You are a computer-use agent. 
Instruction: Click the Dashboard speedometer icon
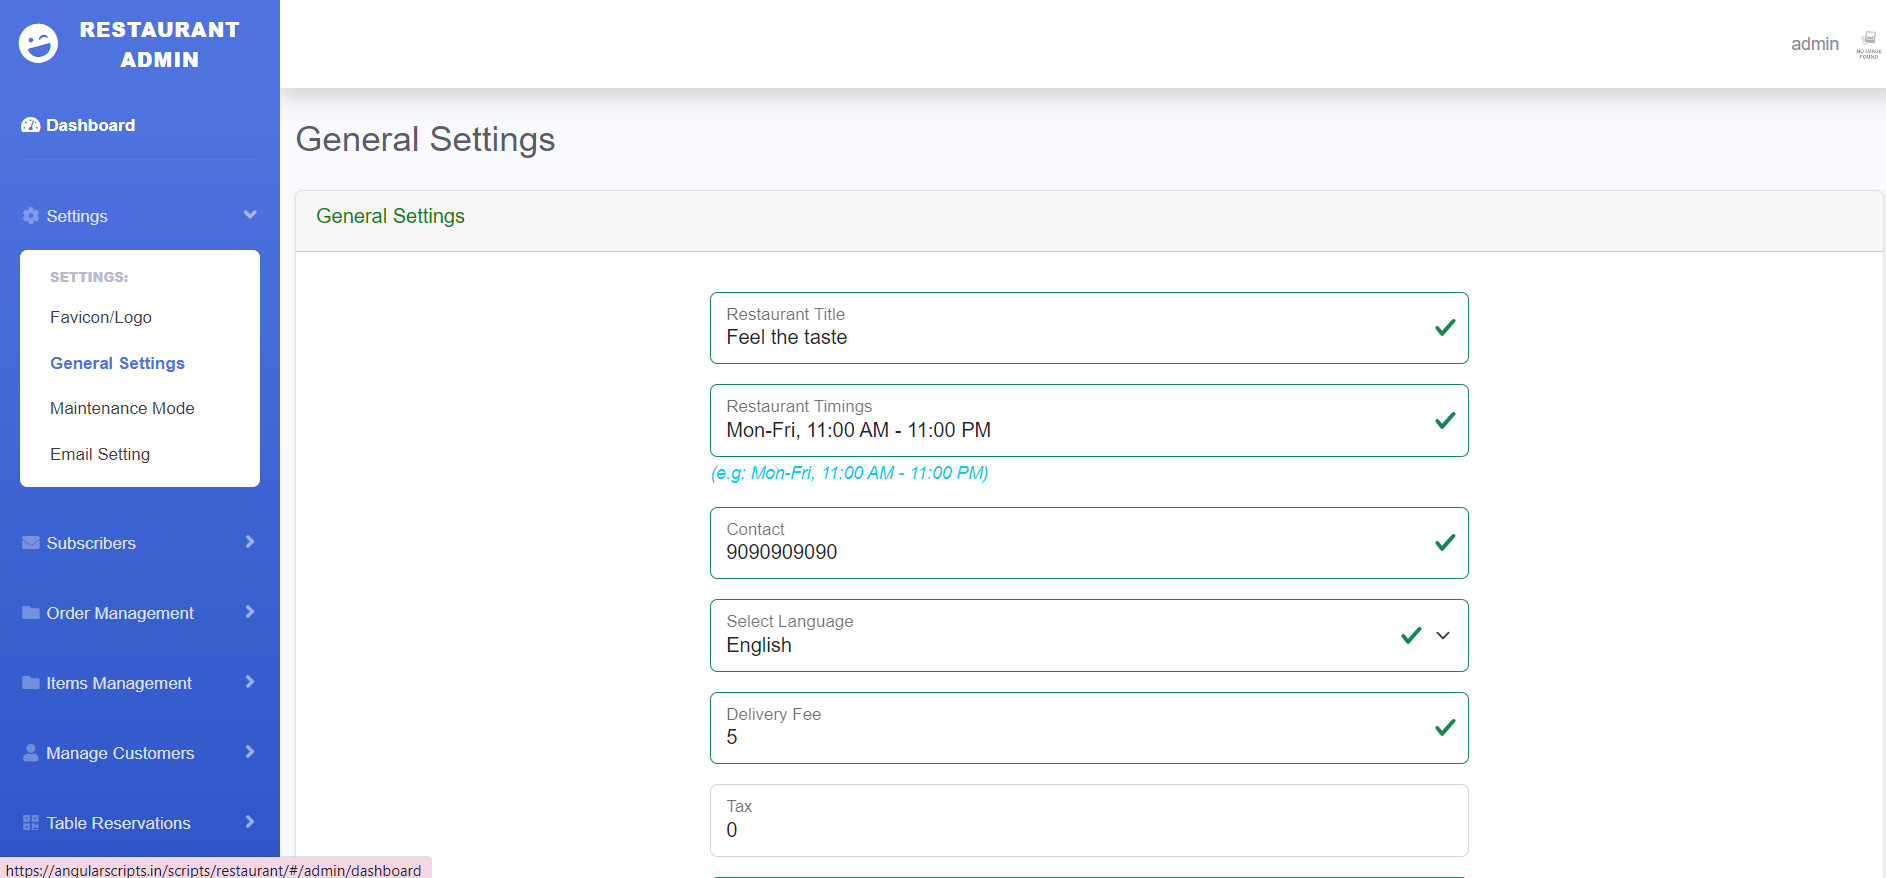31,125
